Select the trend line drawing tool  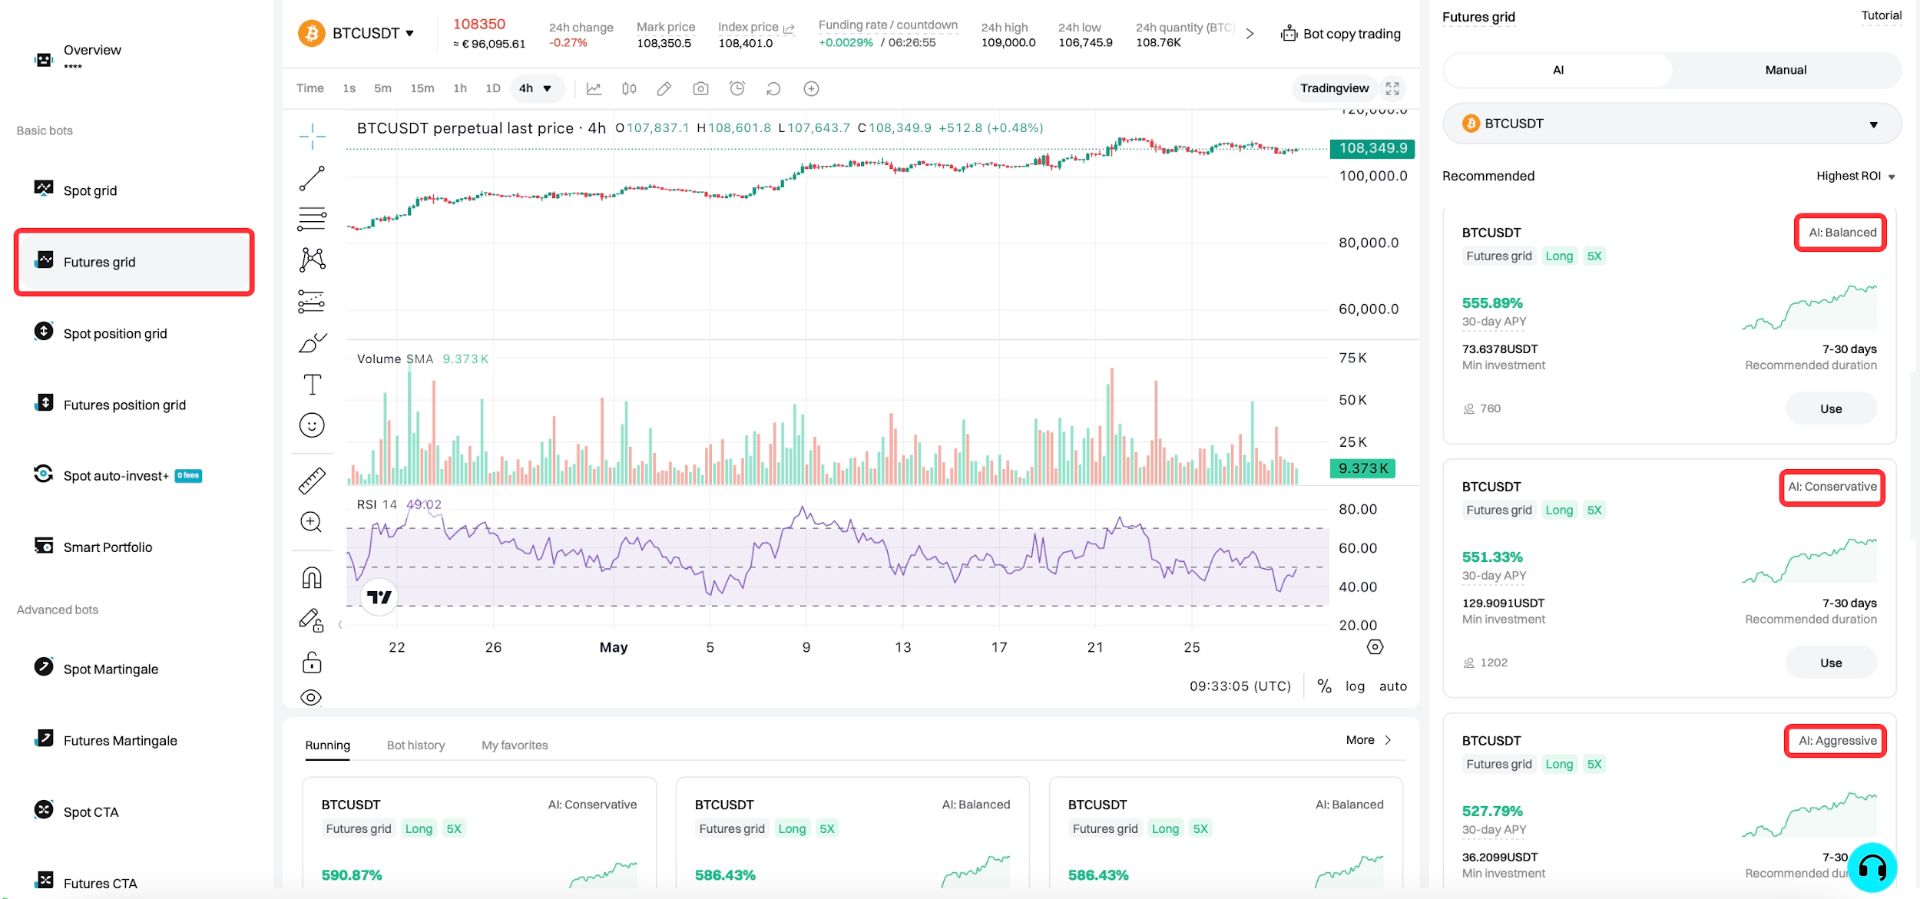pyautogui.click(x=312, y=178)
